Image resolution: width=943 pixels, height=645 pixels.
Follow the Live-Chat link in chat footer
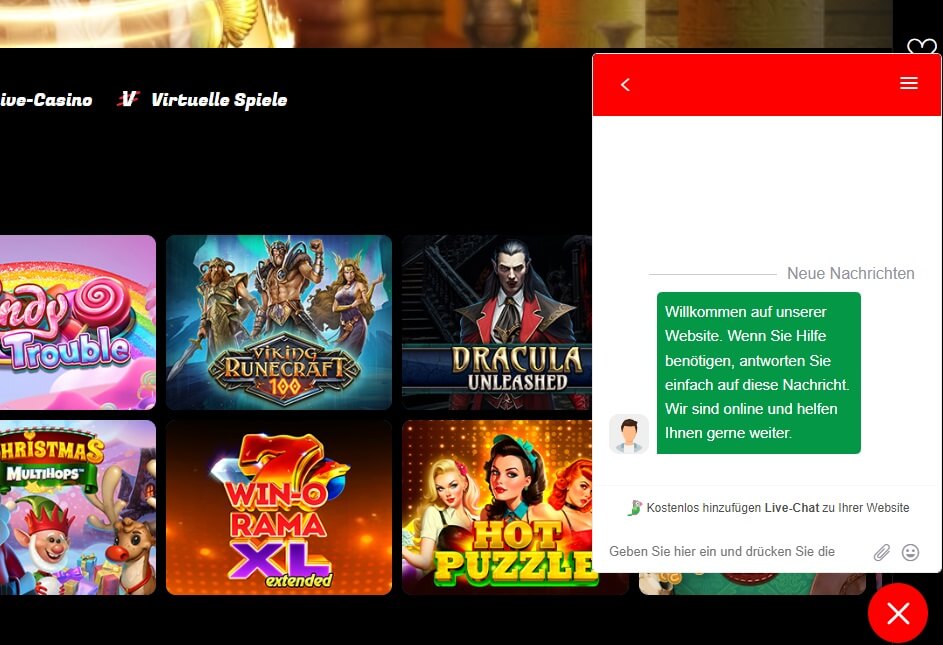791,508
